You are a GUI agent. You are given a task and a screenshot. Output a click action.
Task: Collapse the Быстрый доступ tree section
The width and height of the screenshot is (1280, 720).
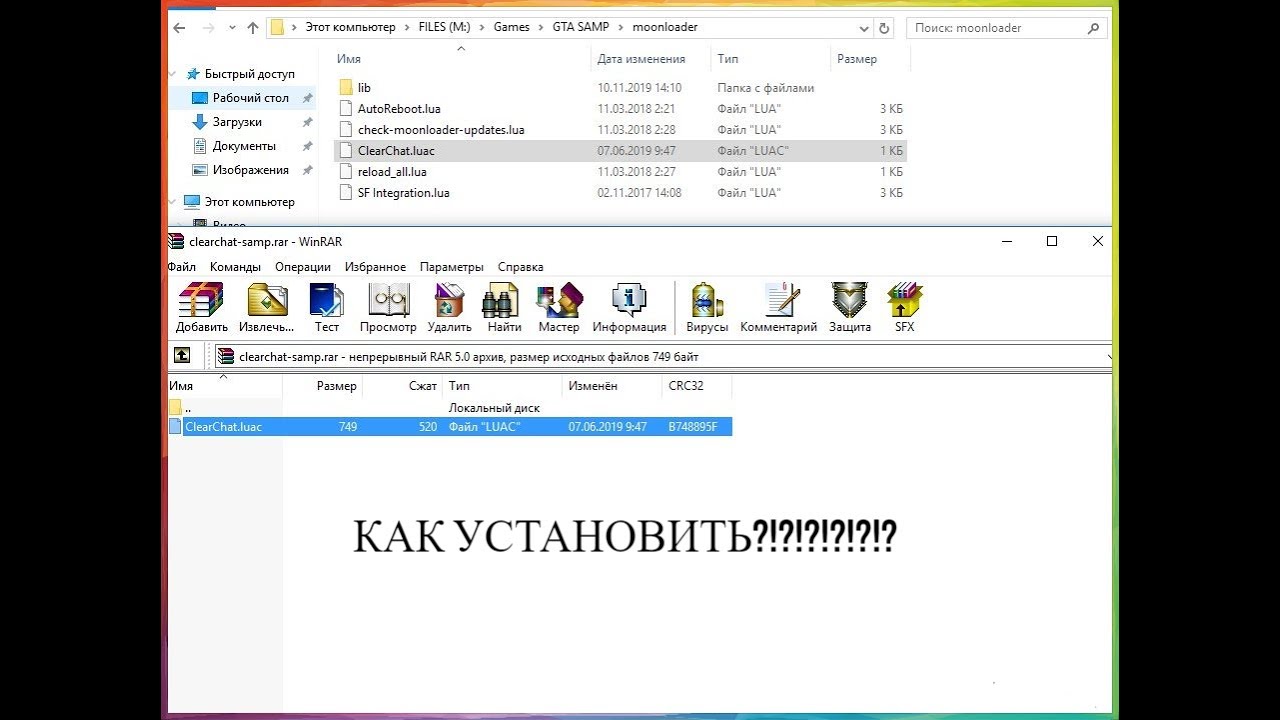point(173,74)
